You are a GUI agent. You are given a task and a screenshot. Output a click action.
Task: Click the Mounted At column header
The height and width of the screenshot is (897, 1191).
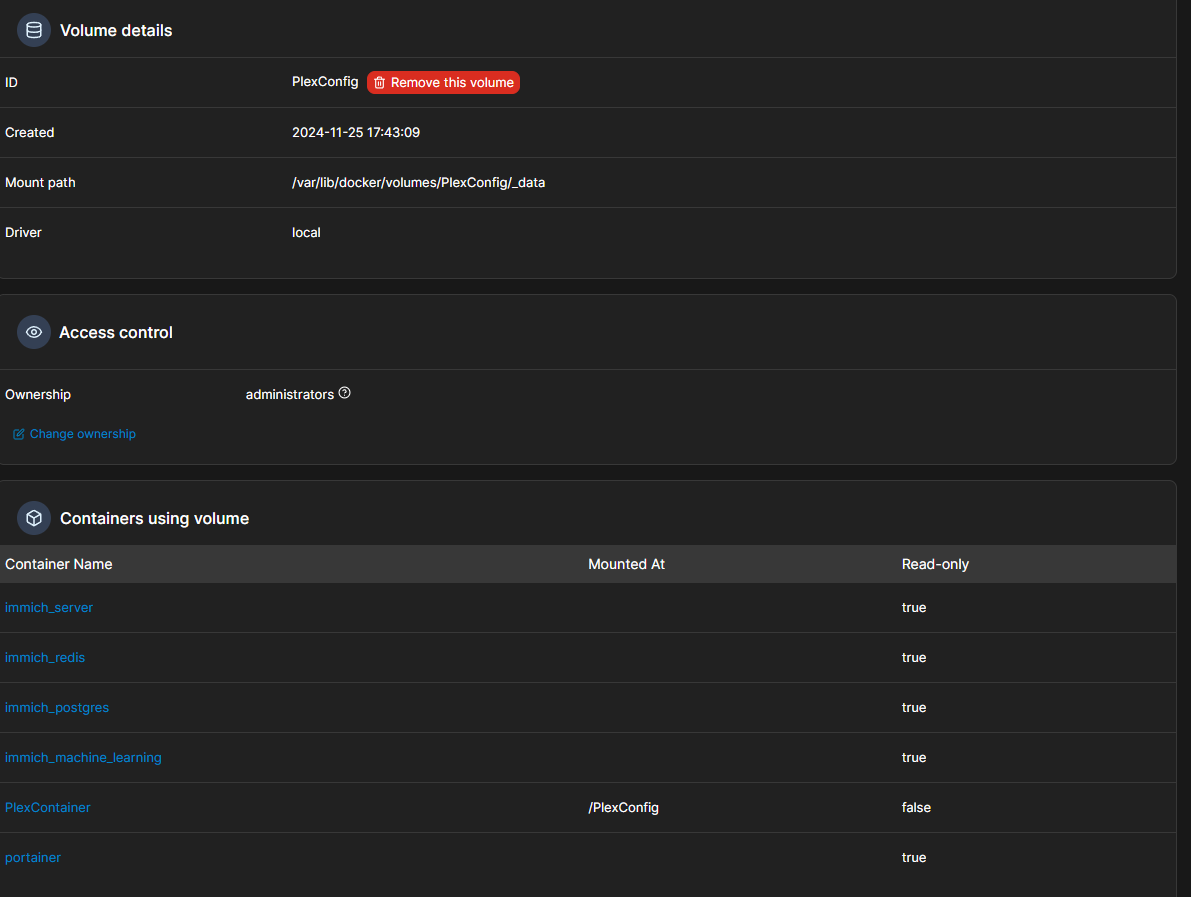(x=626, y=564)
